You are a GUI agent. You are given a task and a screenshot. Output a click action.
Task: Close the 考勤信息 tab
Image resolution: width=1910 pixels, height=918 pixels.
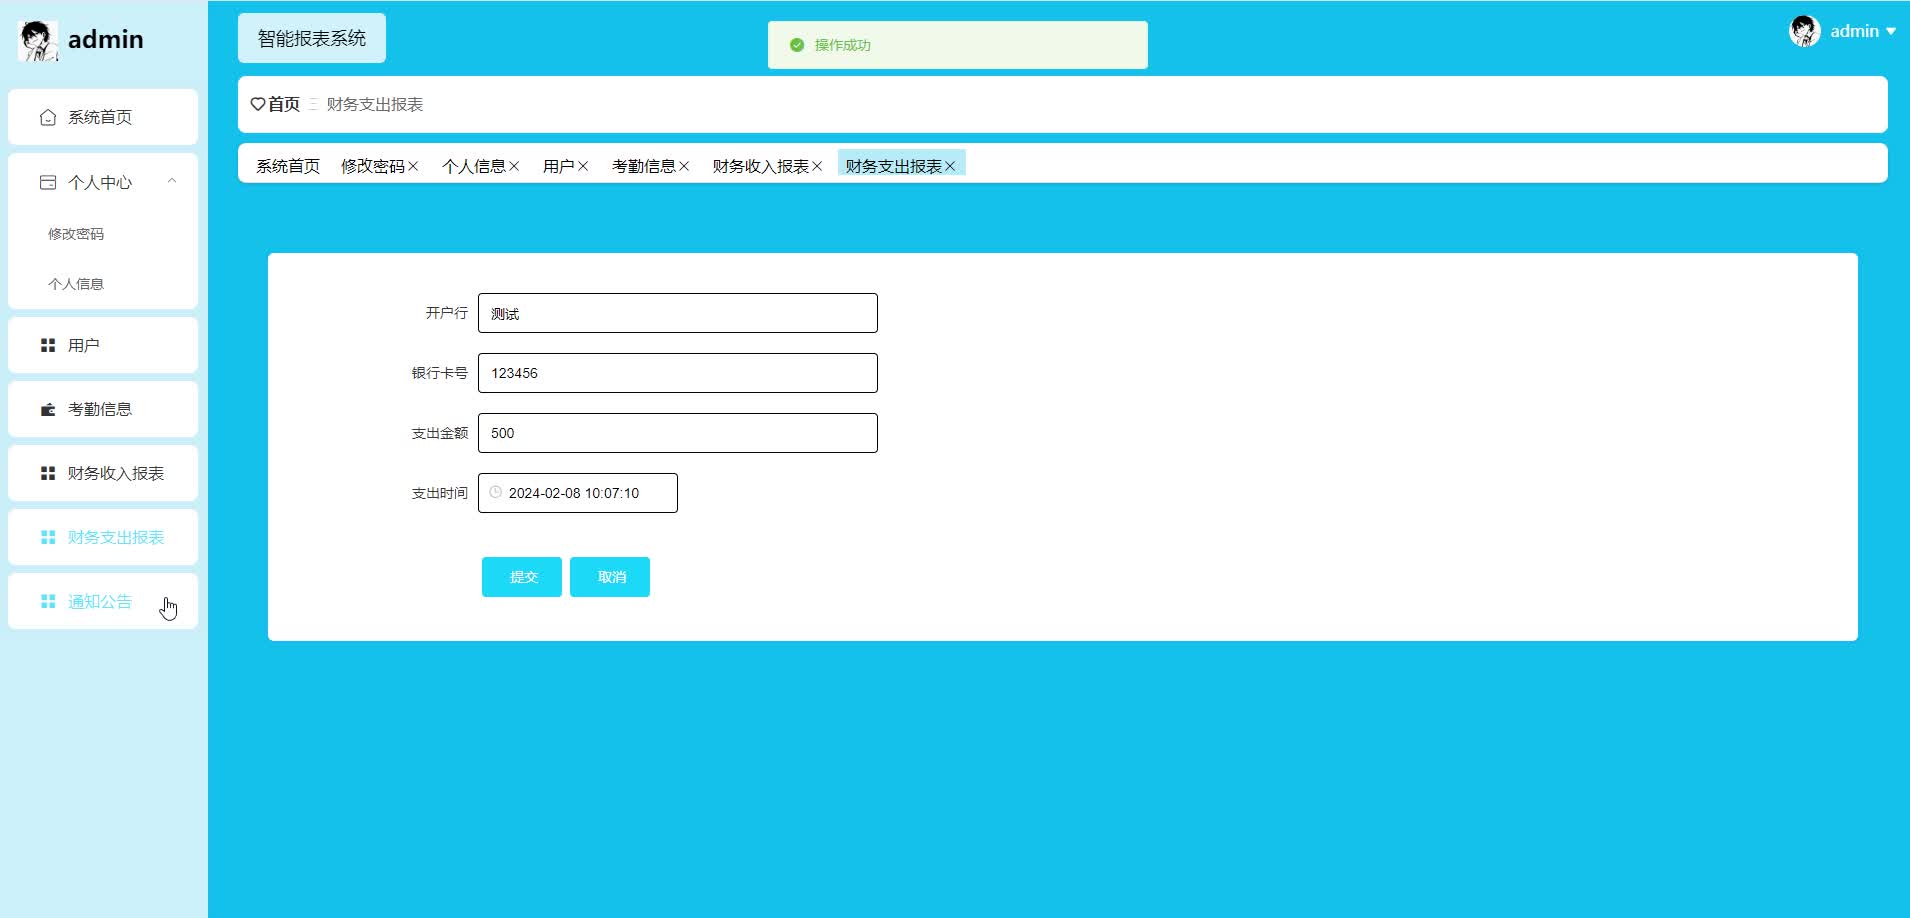click(x=684, y=166)
